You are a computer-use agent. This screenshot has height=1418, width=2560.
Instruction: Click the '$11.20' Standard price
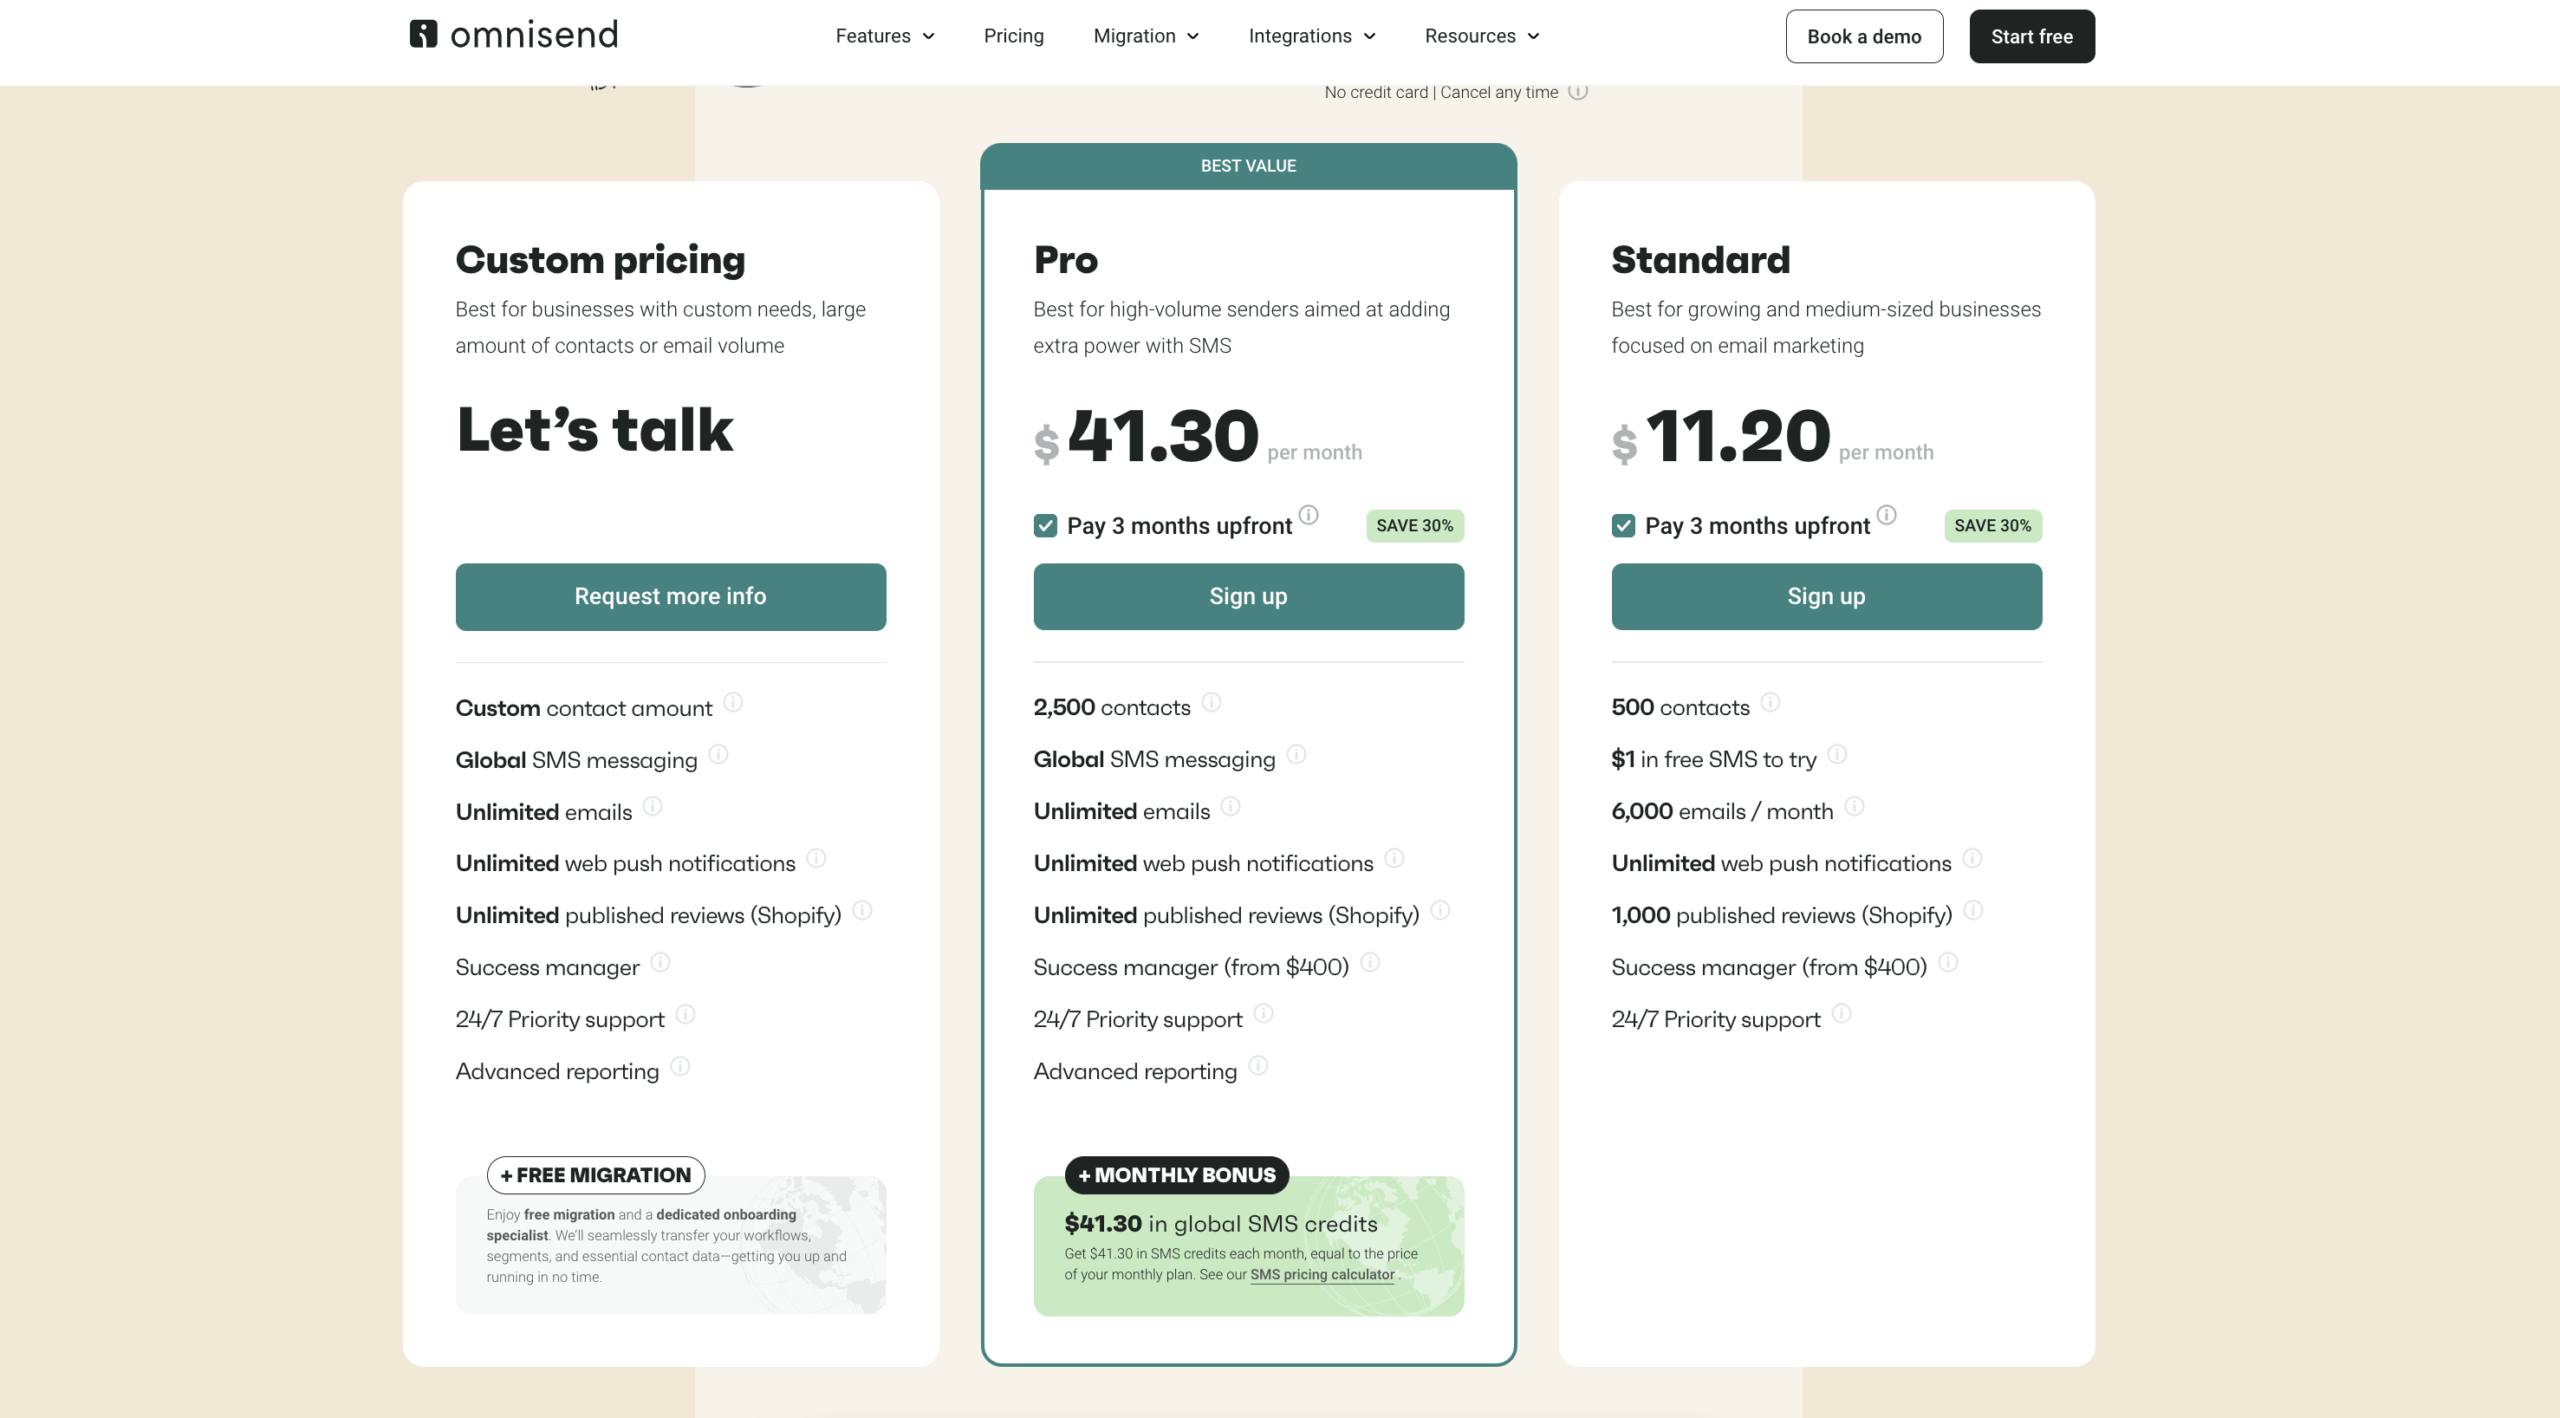click(x=1722, y=436)
